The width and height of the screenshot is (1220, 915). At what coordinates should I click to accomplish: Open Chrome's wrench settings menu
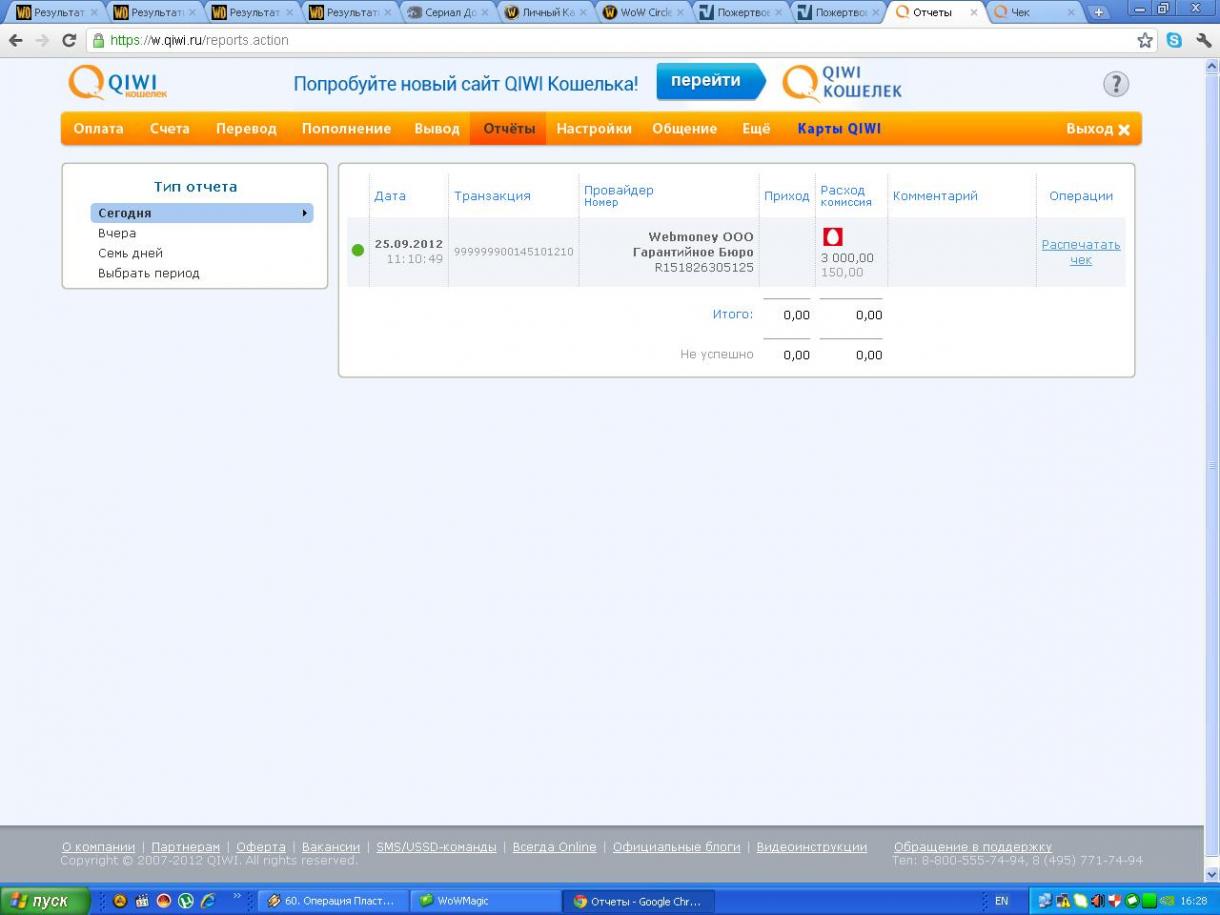click(1203, 41)
